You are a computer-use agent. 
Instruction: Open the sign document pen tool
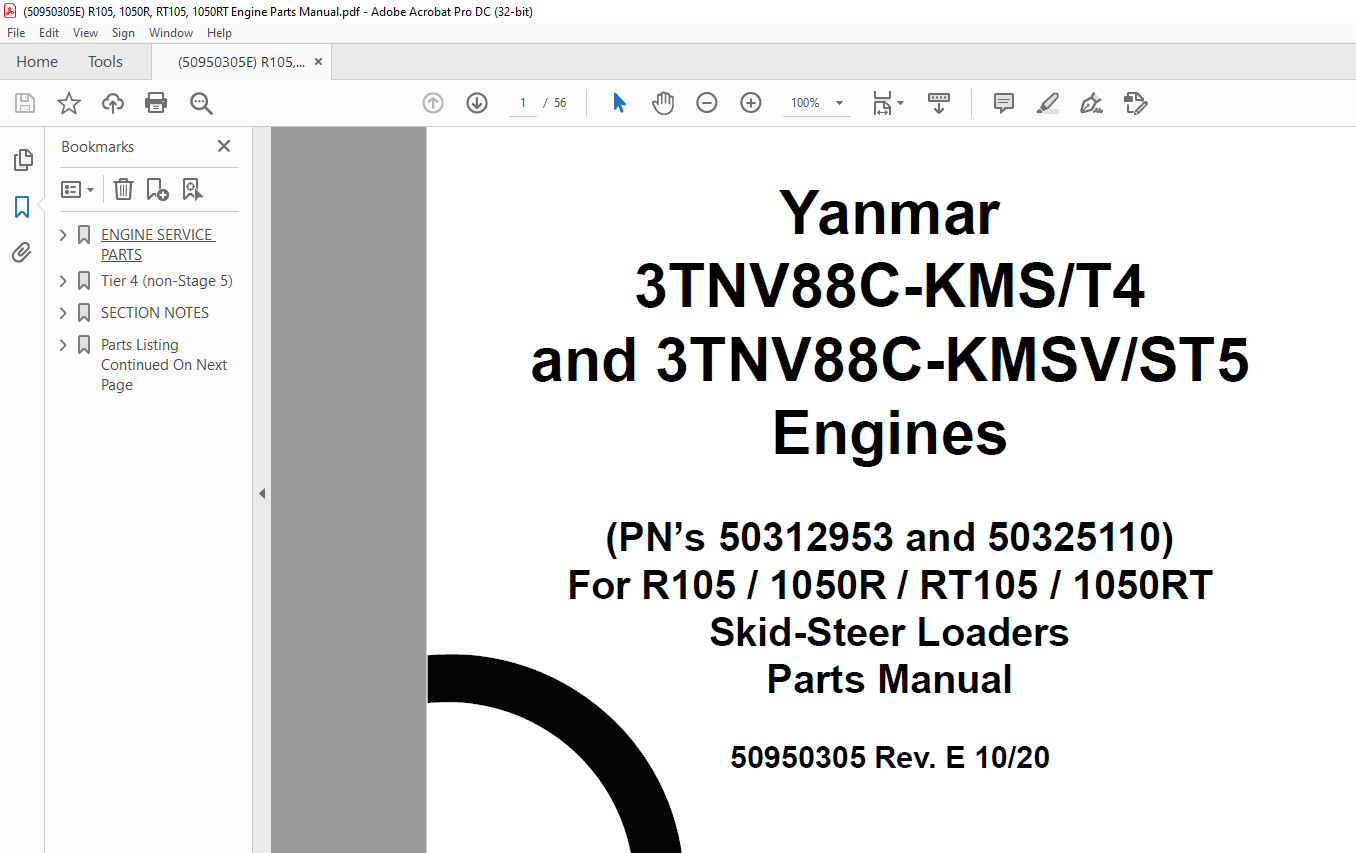pyautogui.click(x=1092, y=103)
